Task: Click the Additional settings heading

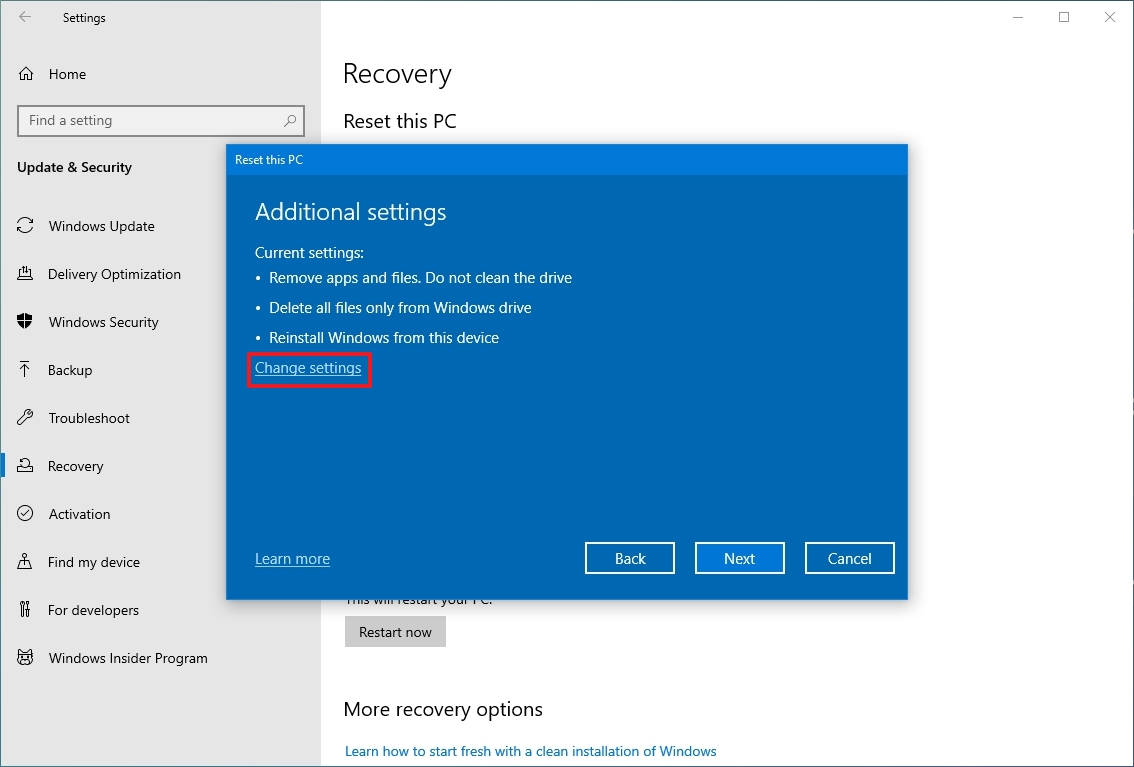Action: click(351, 212)
